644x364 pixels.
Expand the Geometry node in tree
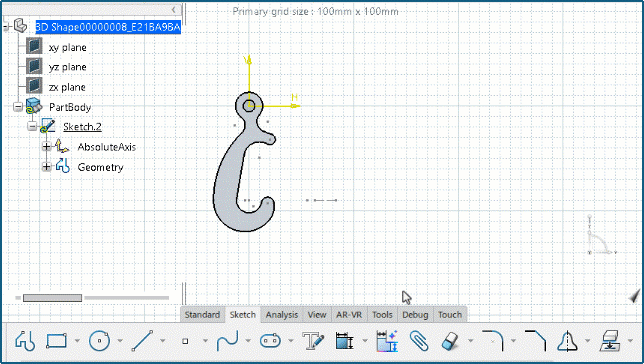[46, 166]
